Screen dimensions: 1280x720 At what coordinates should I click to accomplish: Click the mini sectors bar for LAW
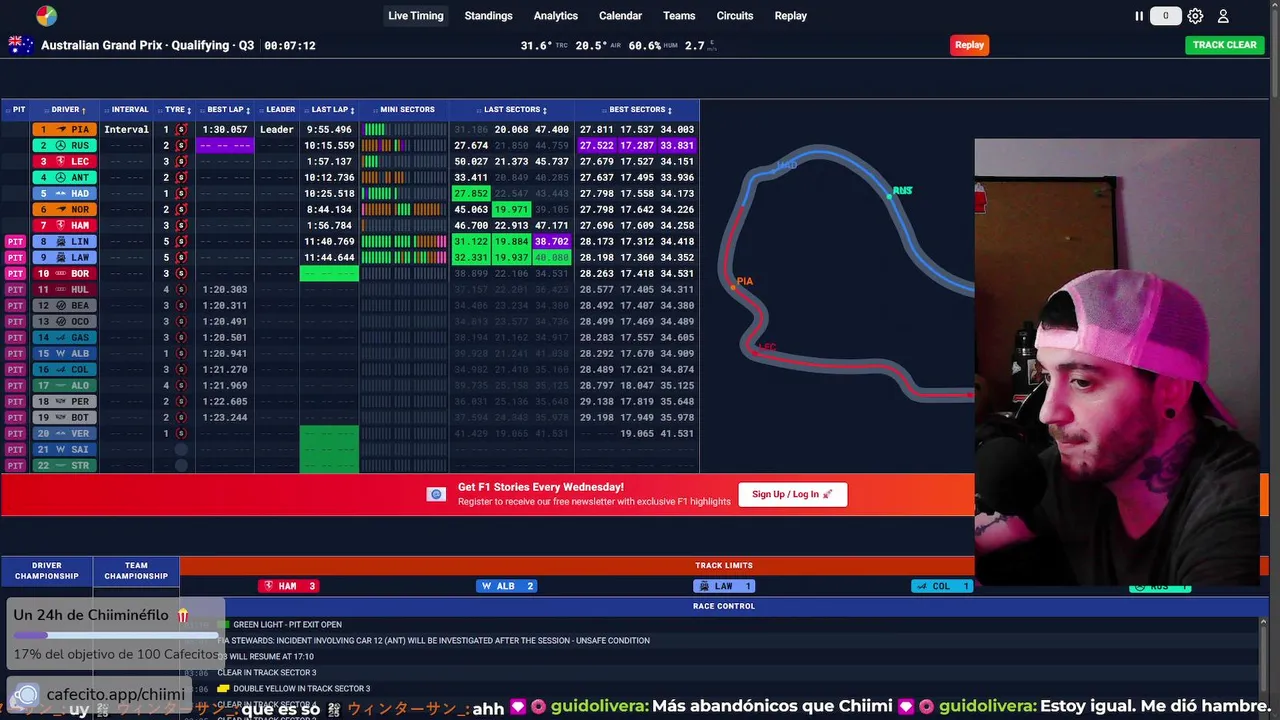[x=404, y=258]
